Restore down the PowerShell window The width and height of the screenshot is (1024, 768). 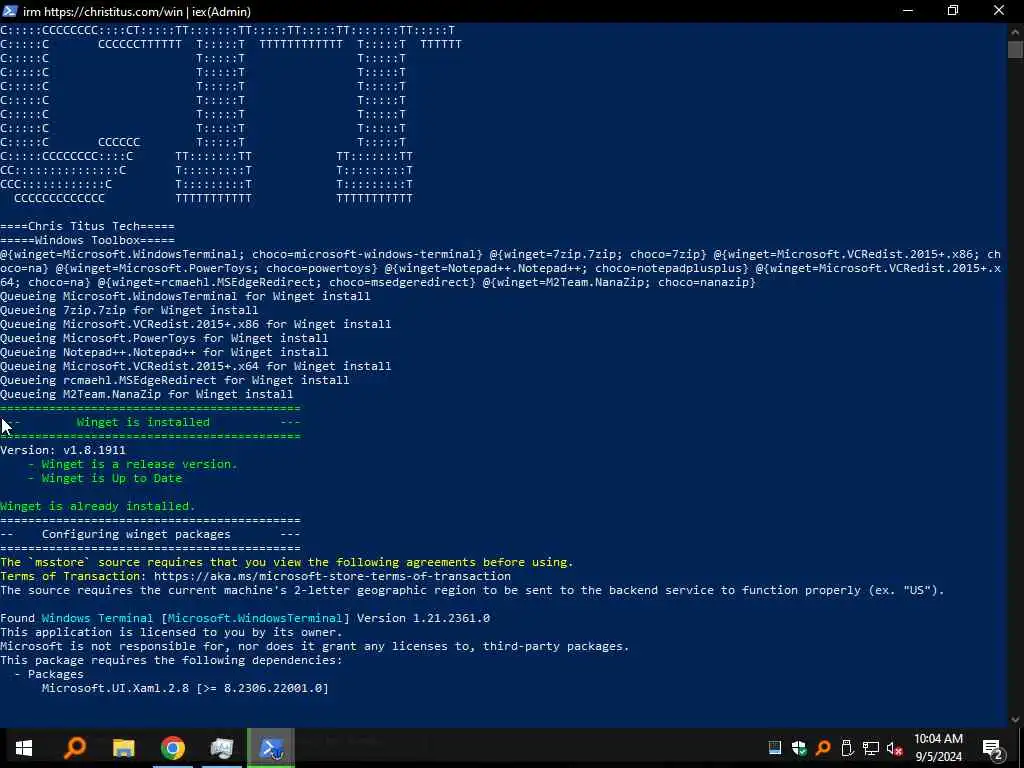[x=953, y=11]
